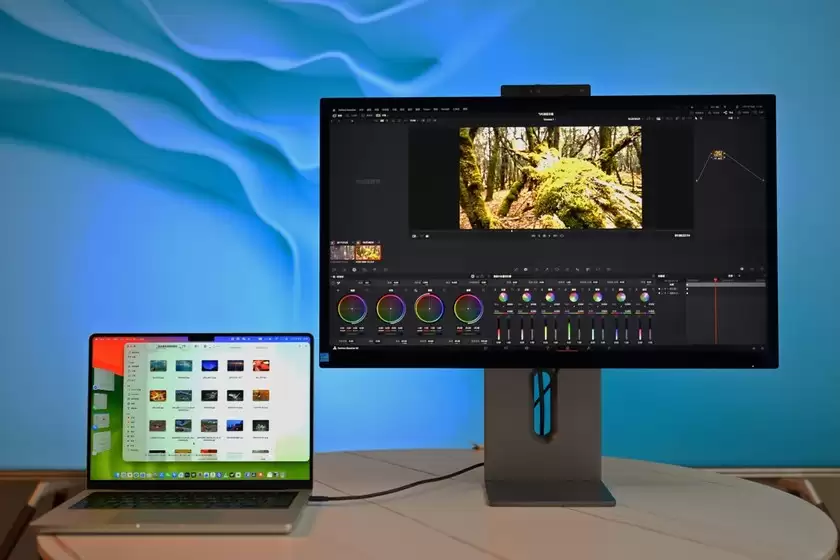Image resolution: width=840 pixels, height=560 pixels.
Task: Click the Home icon in Resolve's bottom-right corner
Action: pos(754,348)
